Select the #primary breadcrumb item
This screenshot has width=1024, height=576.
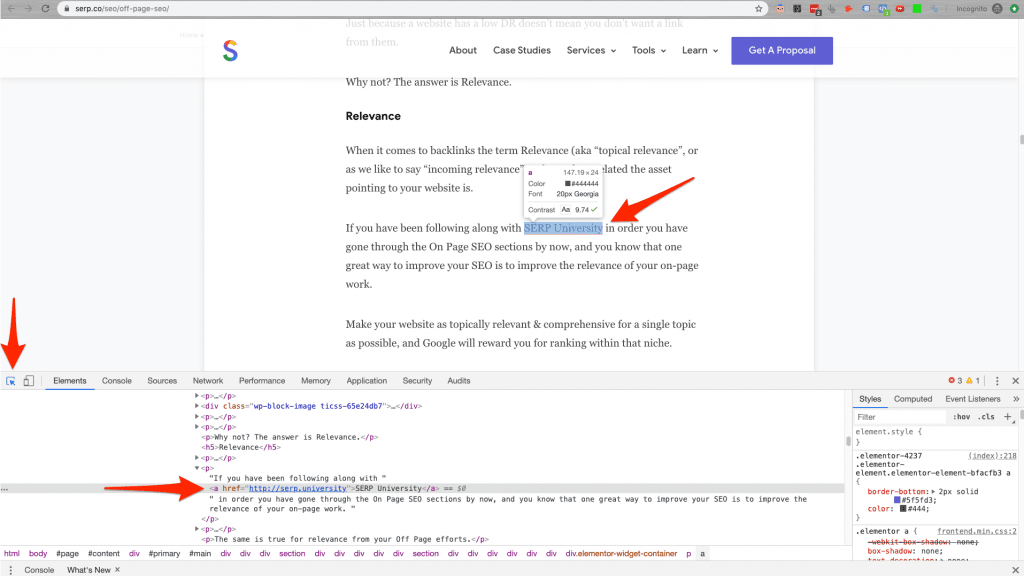(164, 554)
